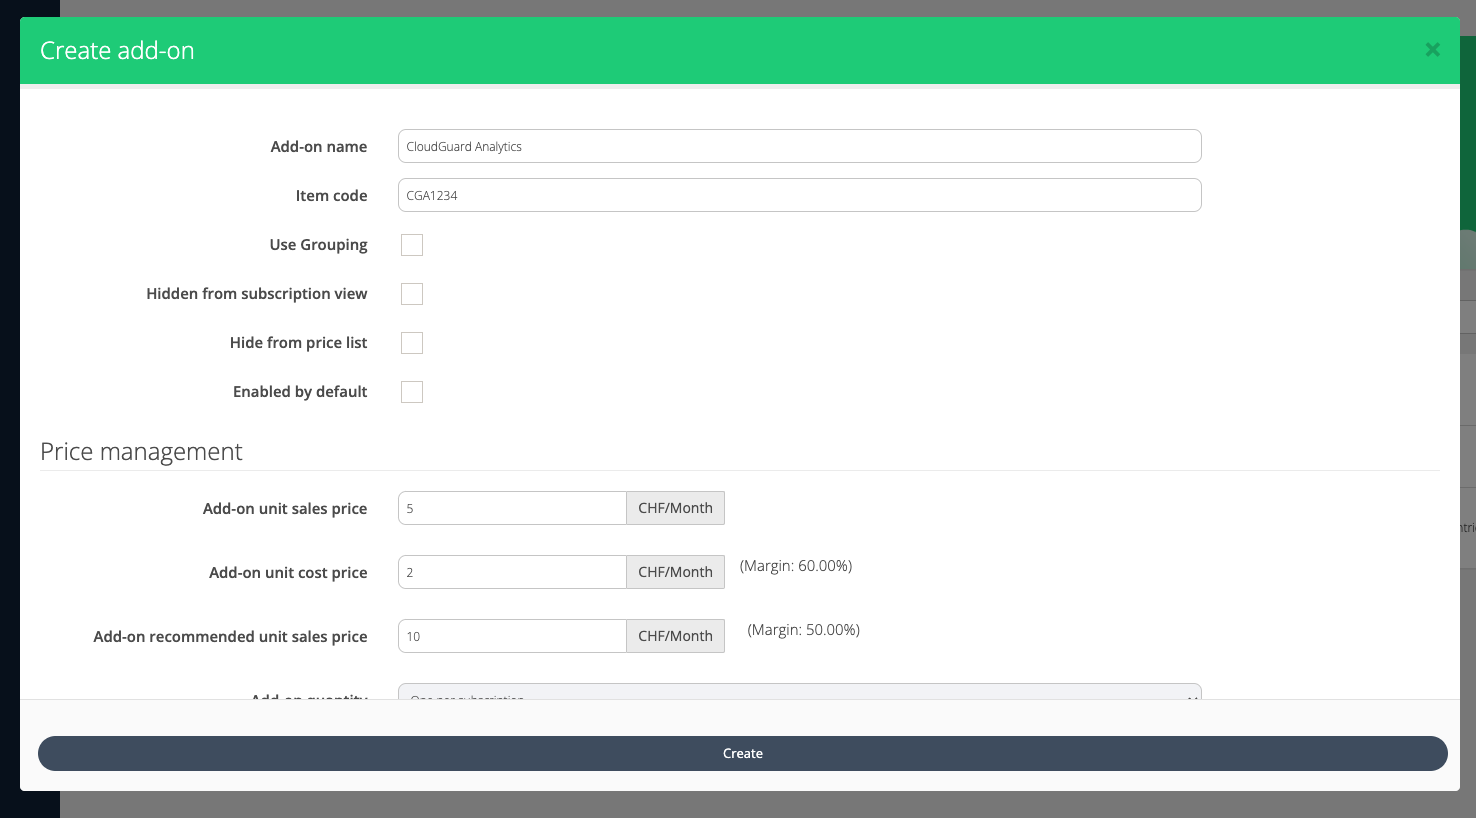Click the Item code input field
1476x818 pixels.
click(x=799, y=195)
